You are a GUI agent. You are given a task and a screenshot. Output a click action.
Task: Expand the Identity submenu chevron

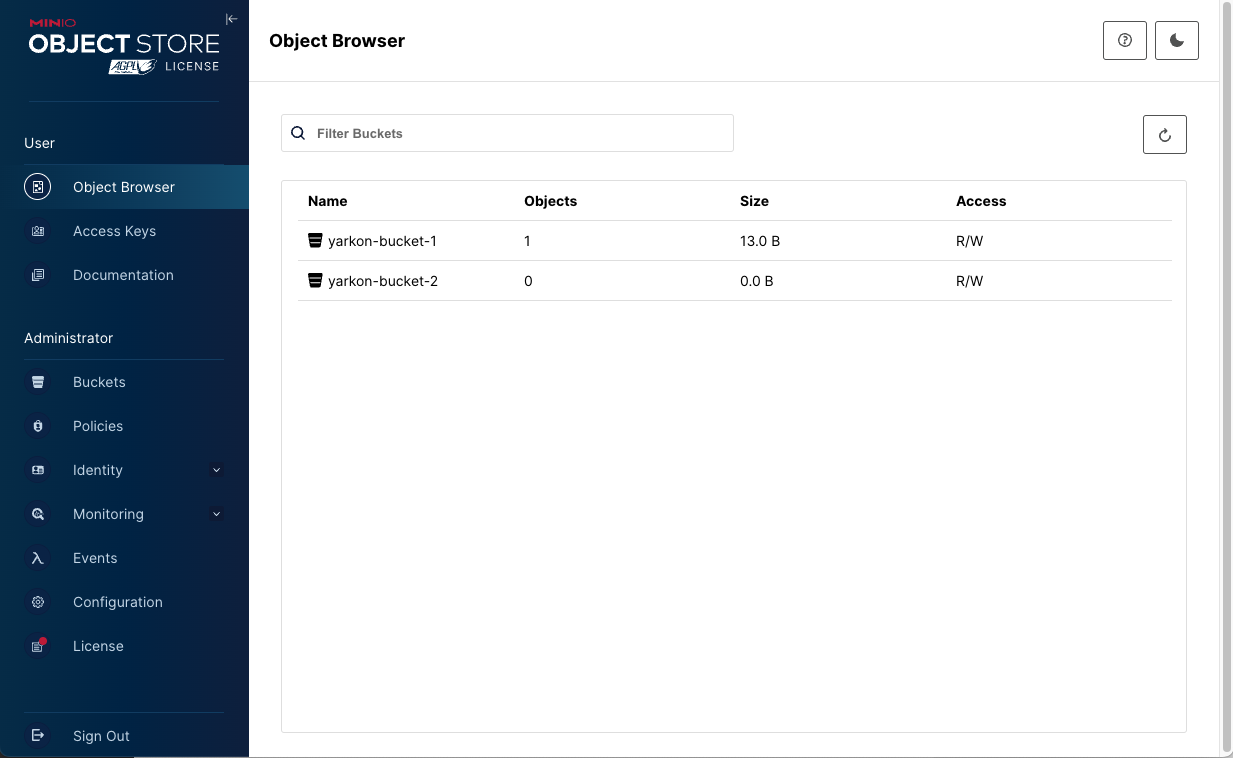(216, 470)
